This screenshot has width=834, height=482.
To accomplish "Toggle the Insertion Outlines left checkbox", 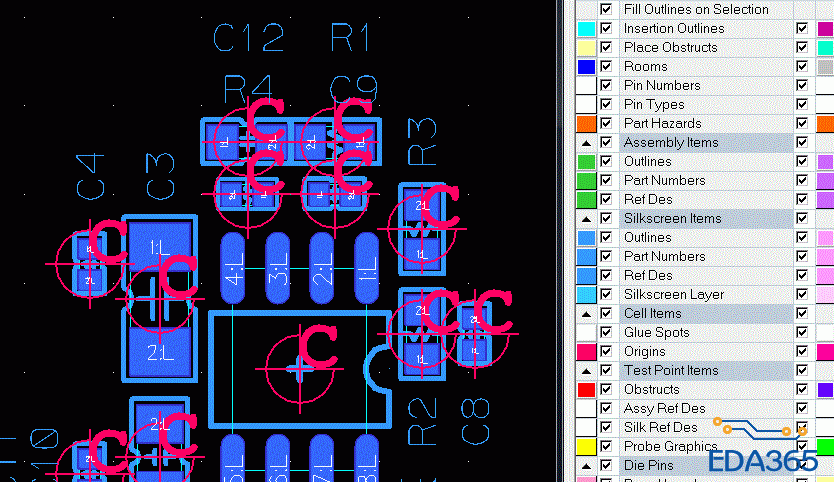I will [606, 28].
